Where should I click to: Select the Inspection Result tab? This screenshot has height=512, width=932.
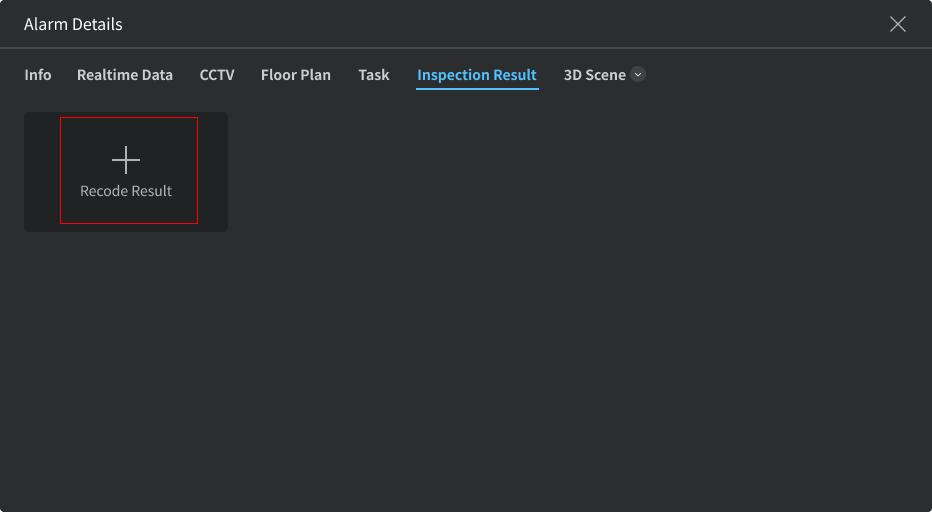[477, 75]
